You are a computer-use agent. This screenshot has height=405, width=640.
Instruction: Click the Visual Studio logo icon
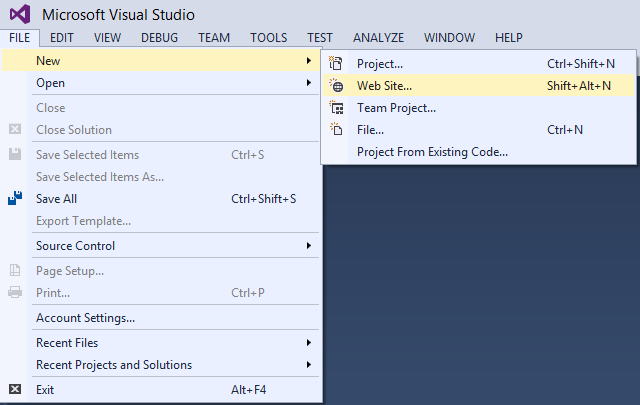click(x=20, y=14)
